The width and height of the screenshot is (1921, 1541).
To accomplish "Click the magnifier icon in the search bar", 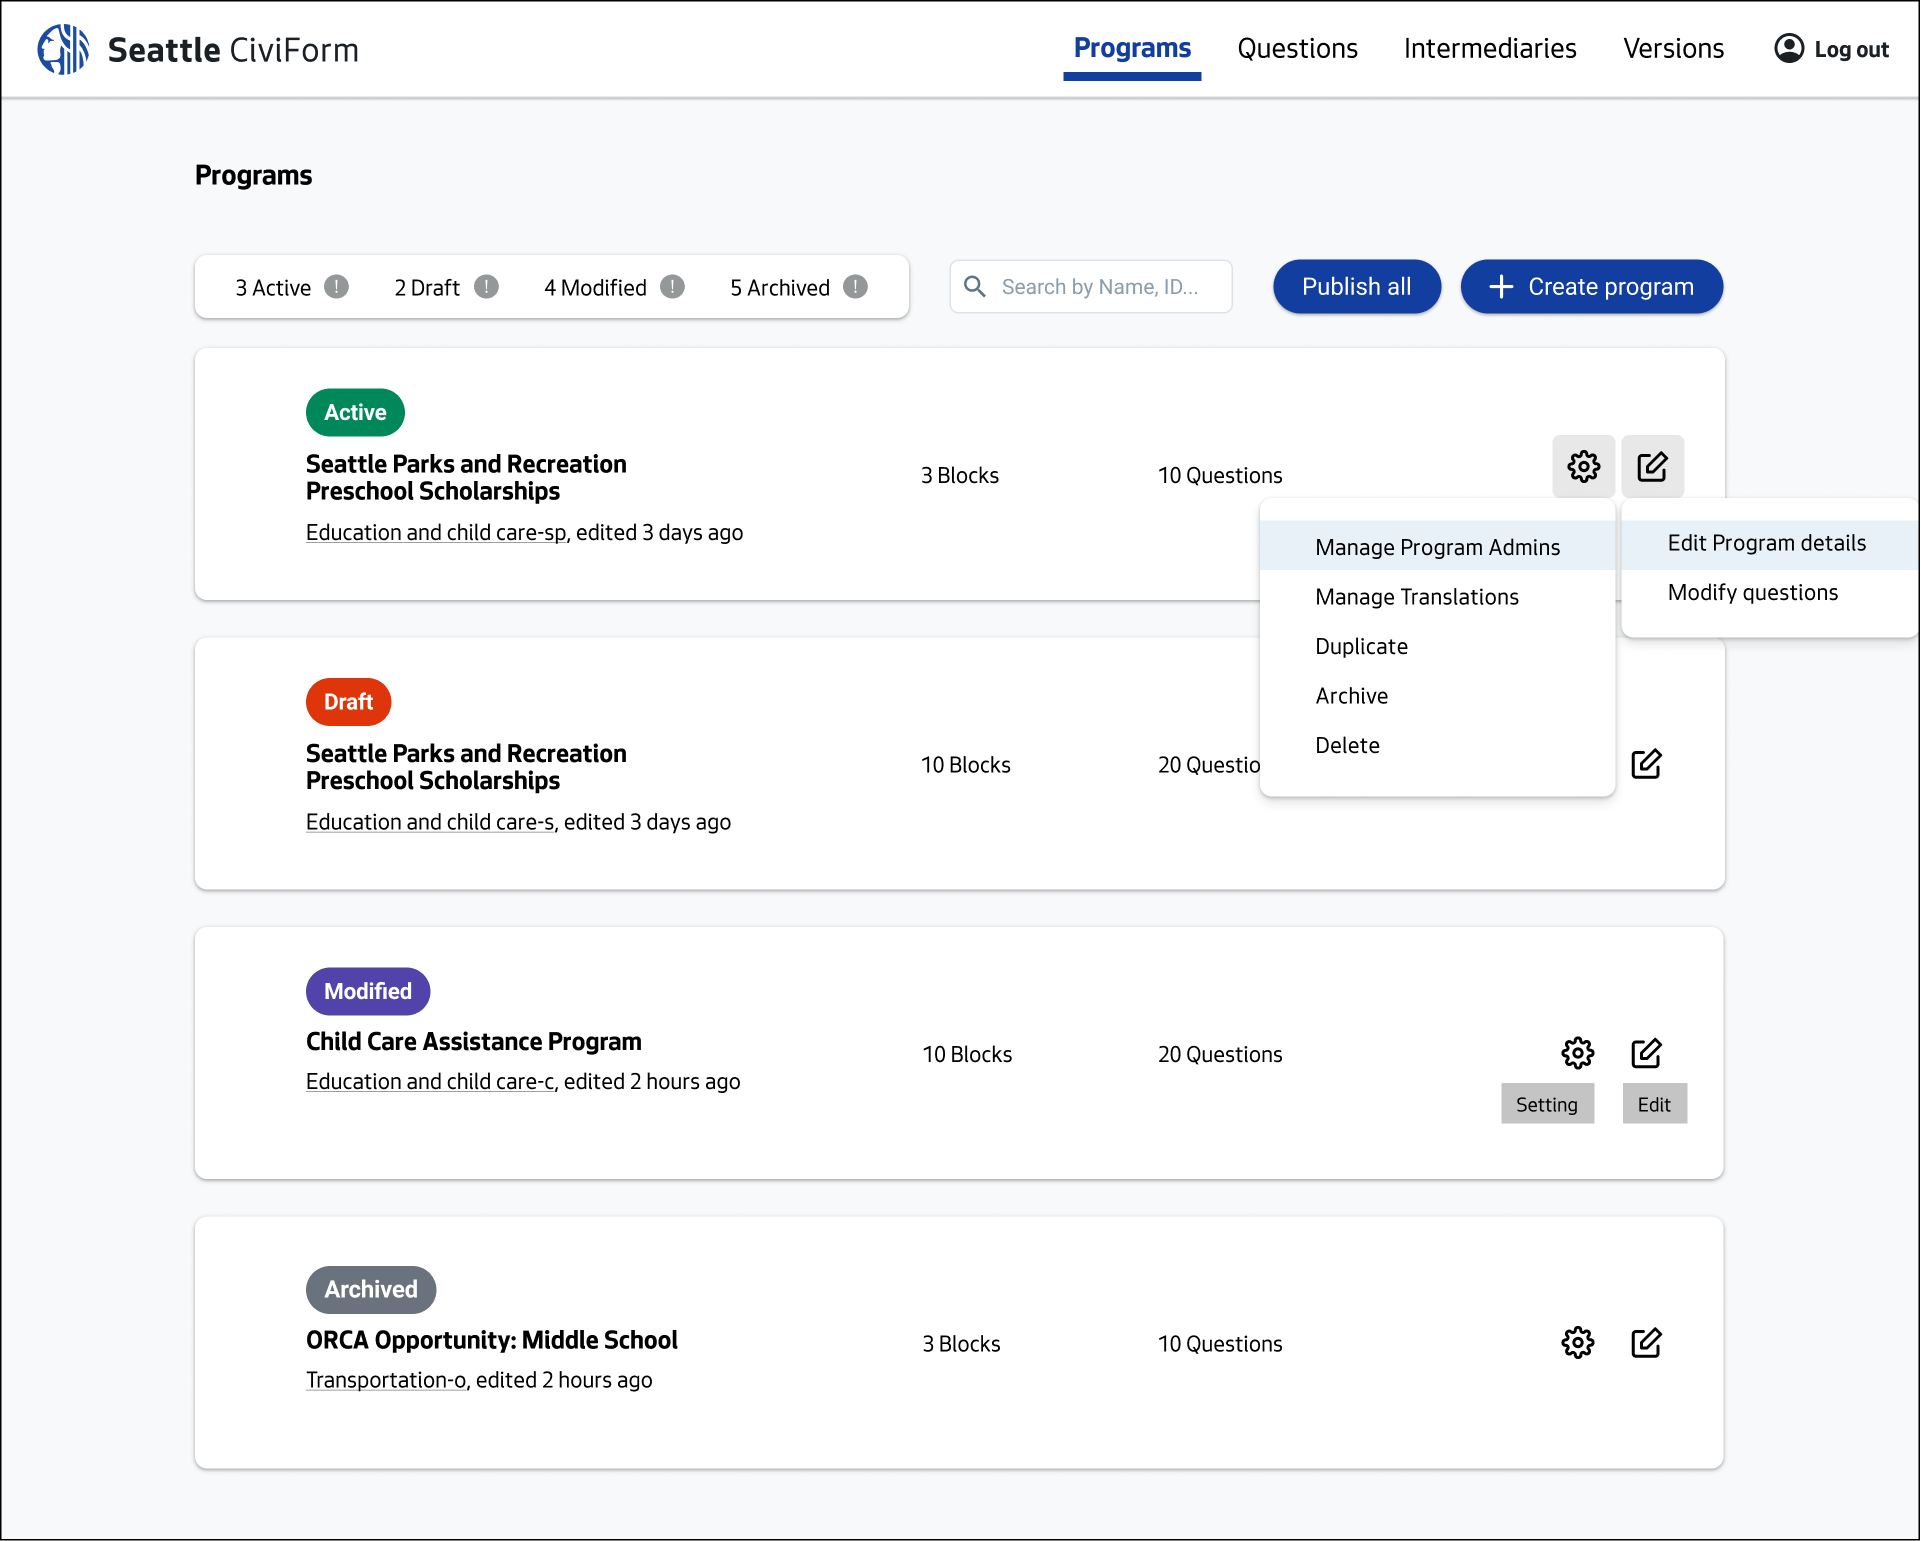I will [975, 286].
